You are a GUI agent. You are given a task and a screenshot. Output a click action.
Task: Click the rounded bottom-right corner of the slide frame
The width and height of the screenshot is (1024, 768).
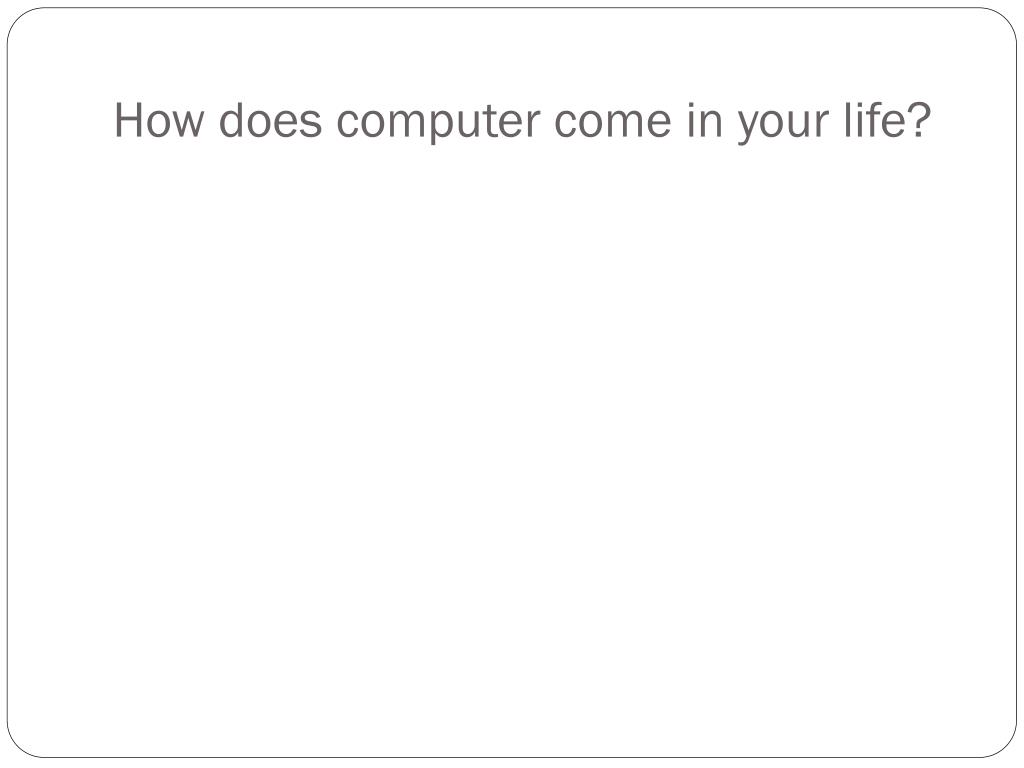(1006, 746)
